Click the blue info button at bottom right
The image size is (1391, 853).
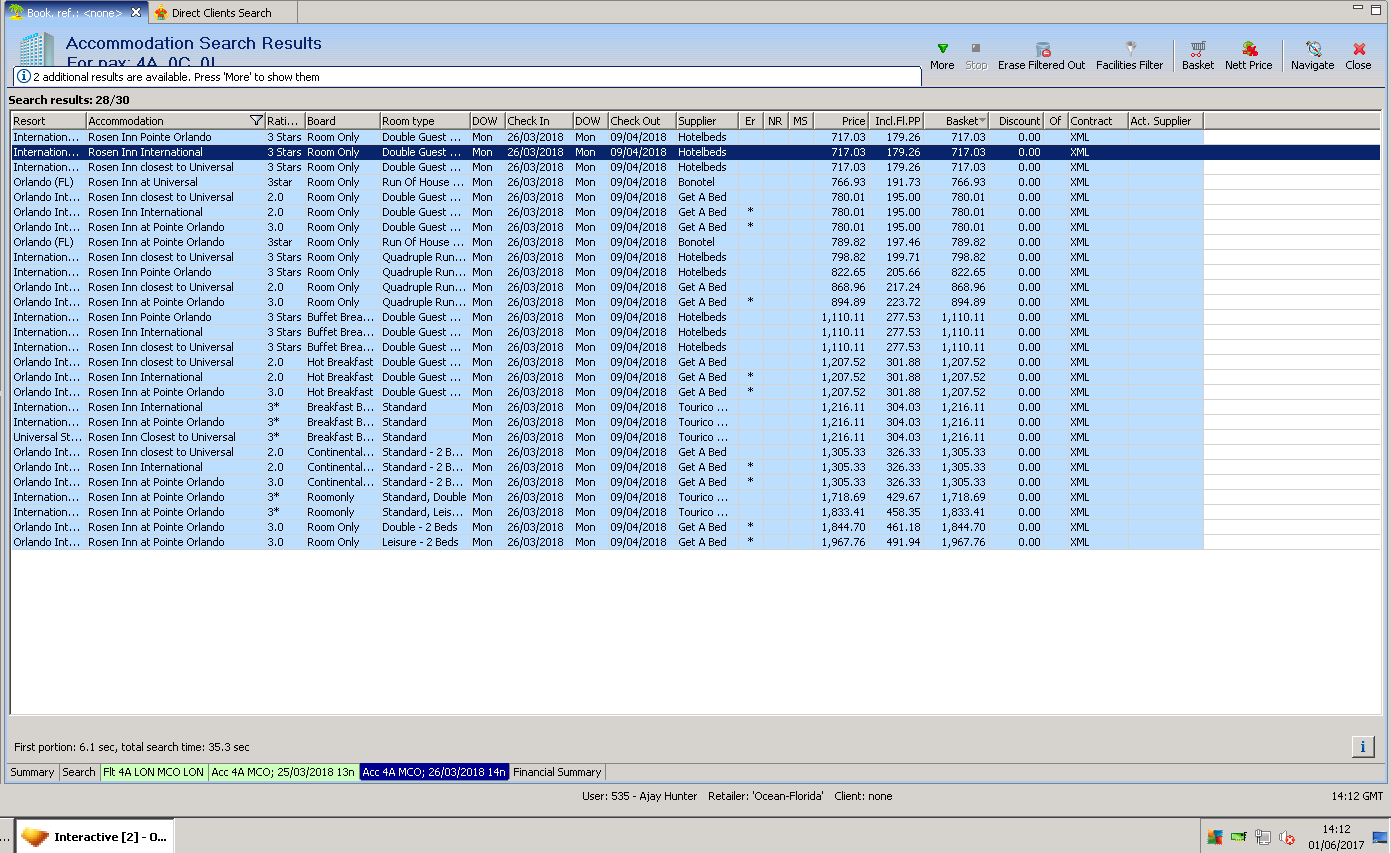(x=1362, y=746)
